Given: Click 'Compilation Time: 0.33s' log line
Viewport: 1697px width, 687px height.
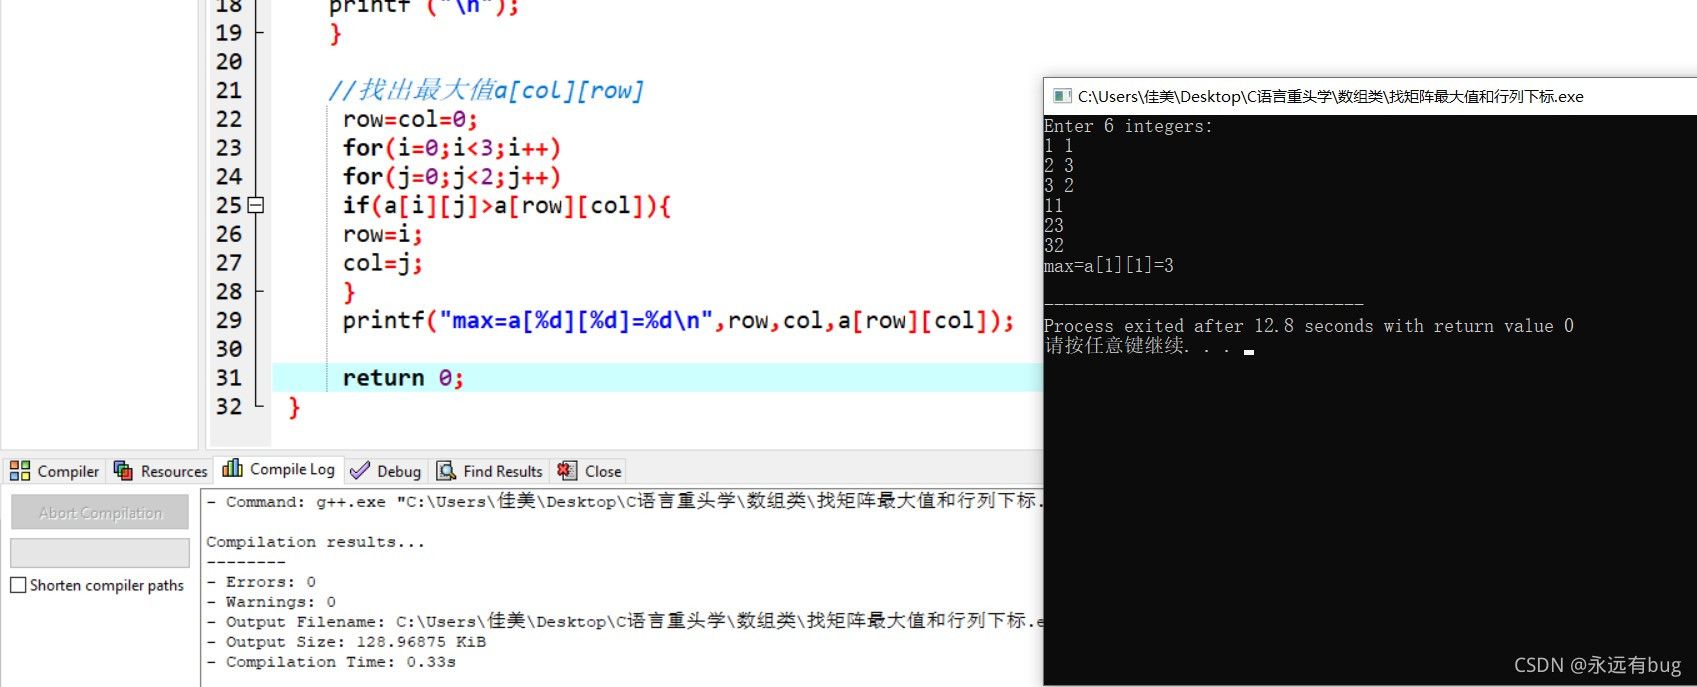Looking at the screenshot, I should (331, 662).
